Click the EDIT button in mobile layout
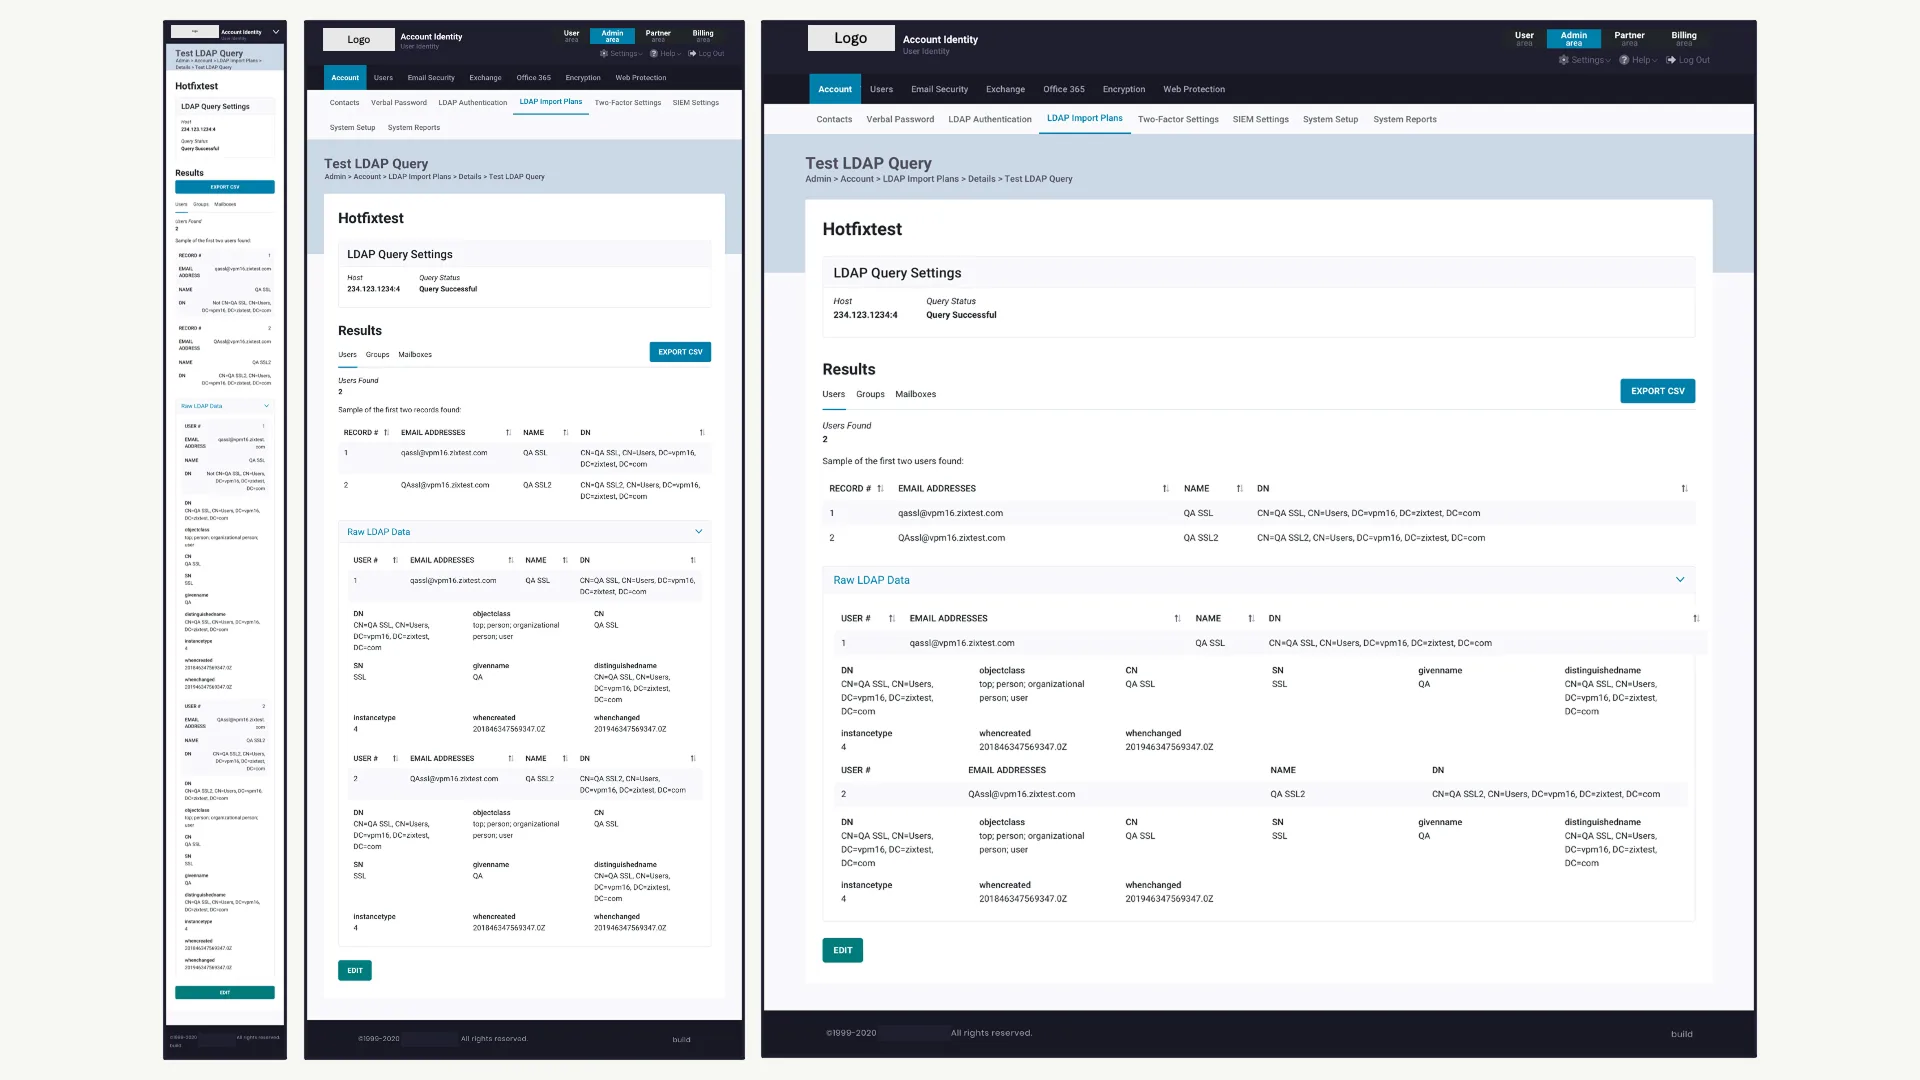This screenshot has width=1920, height=1080. pyautogui.click(x=225, y=993)
